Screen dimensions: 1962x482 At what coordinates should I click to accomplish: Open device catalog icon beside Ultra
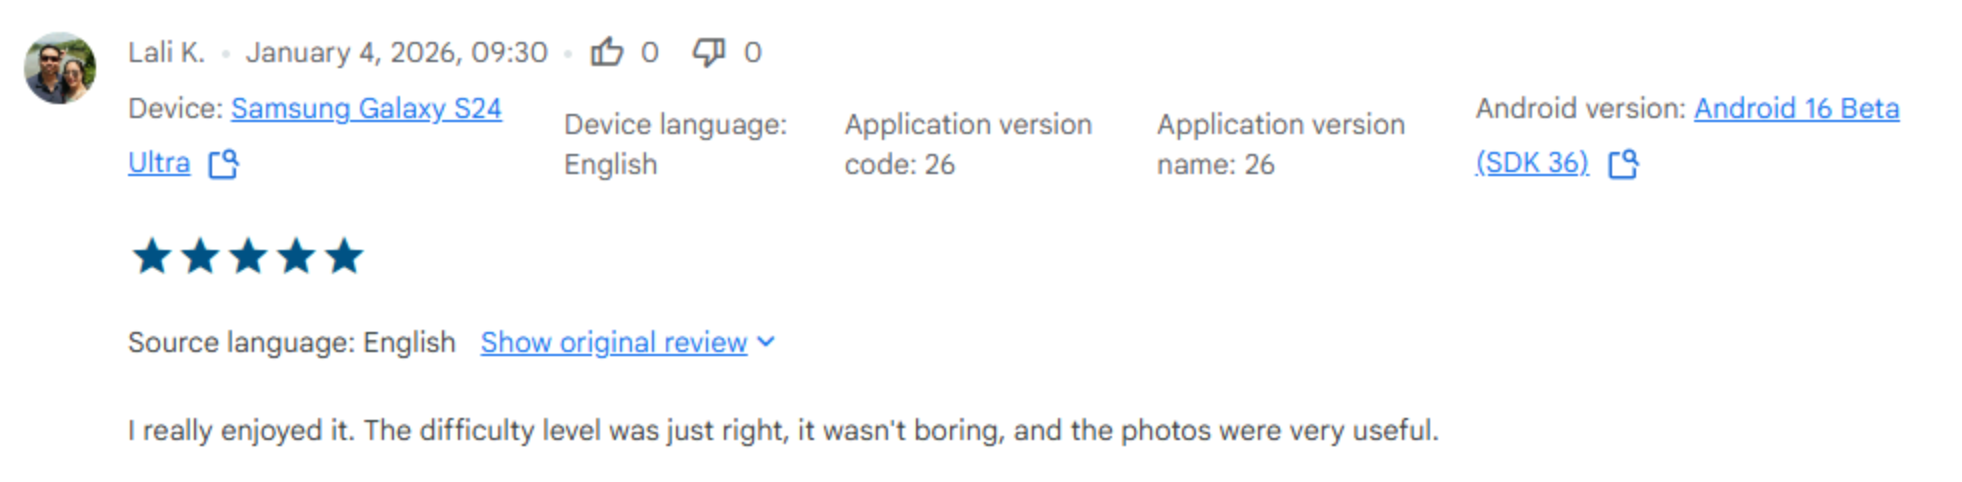[x=223, y=163]
